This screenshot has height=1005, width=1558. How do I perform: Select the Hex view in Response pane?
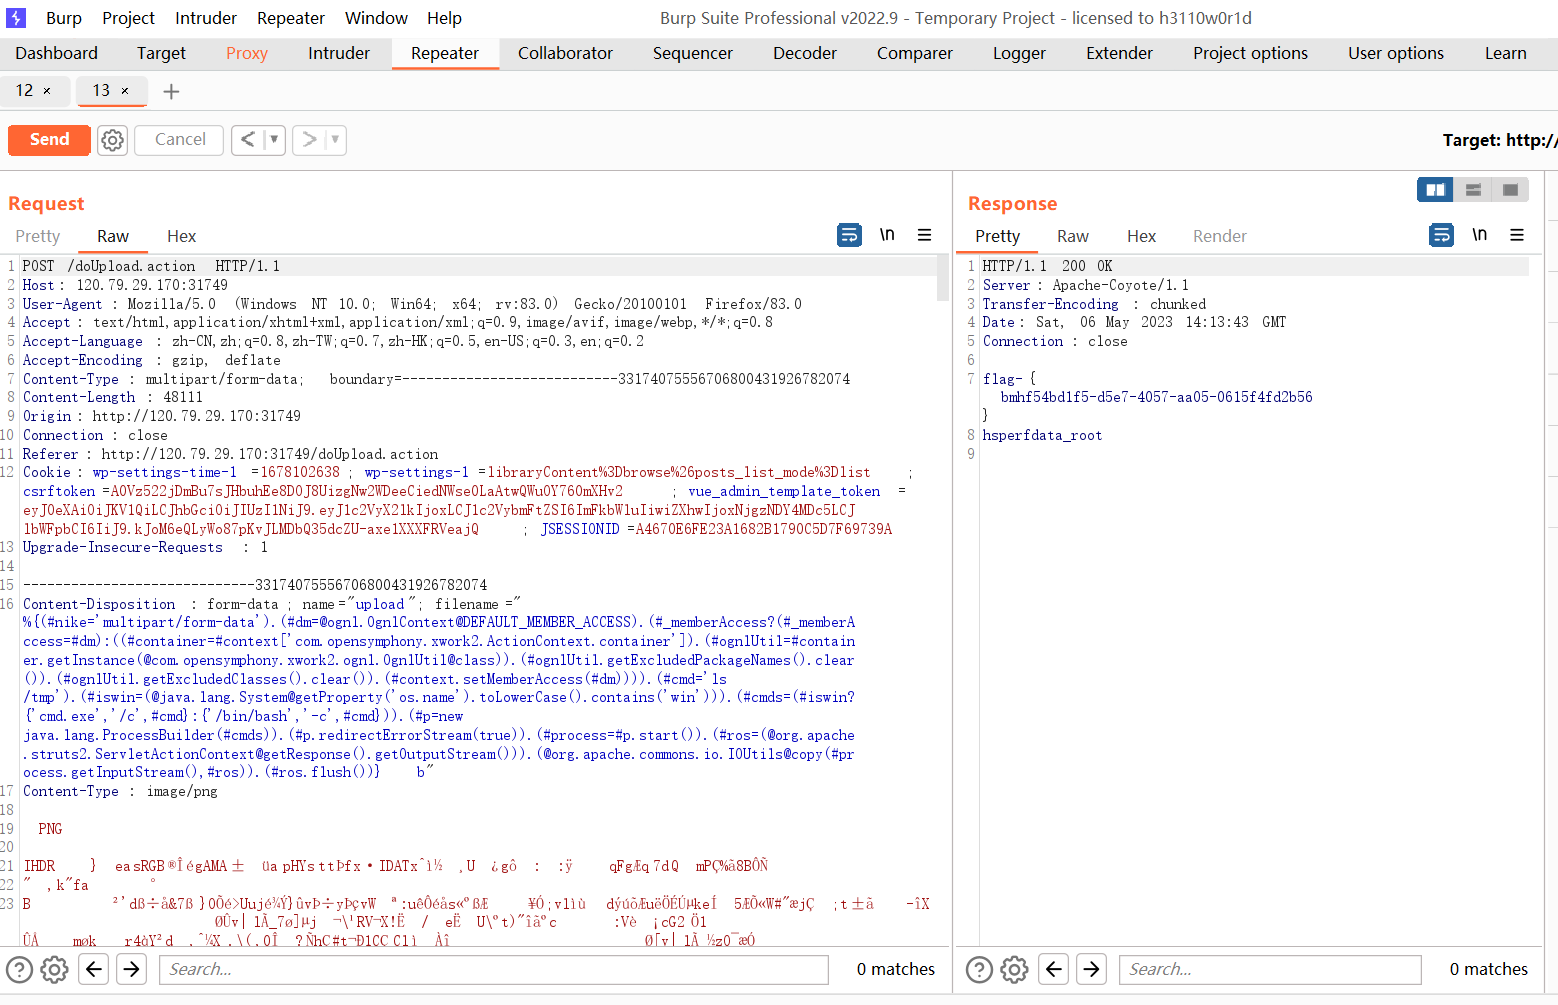1141,236
